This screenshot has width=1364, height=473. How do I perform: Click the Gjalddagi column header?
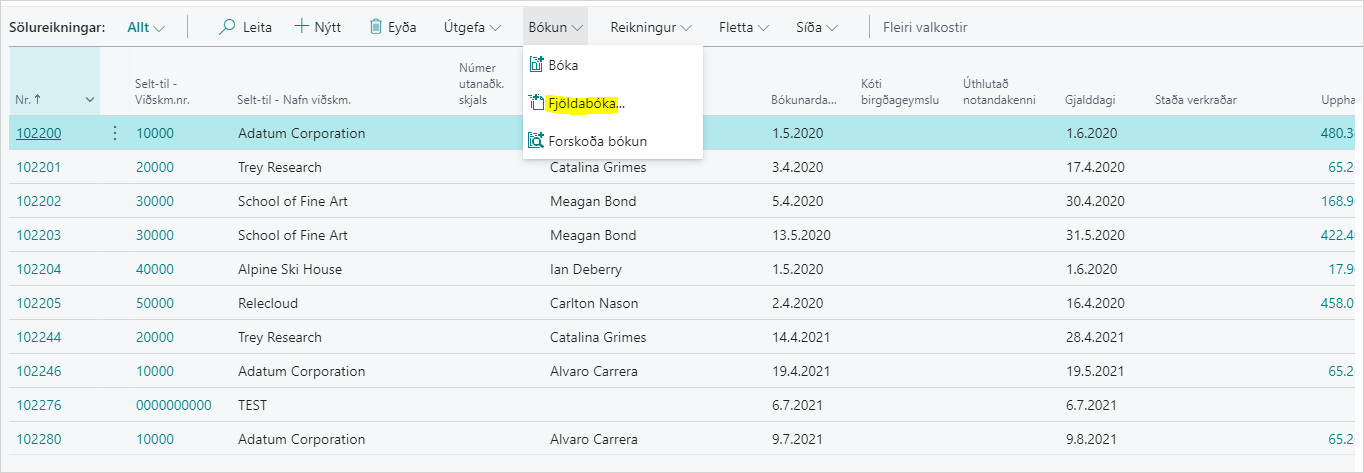1090,100
